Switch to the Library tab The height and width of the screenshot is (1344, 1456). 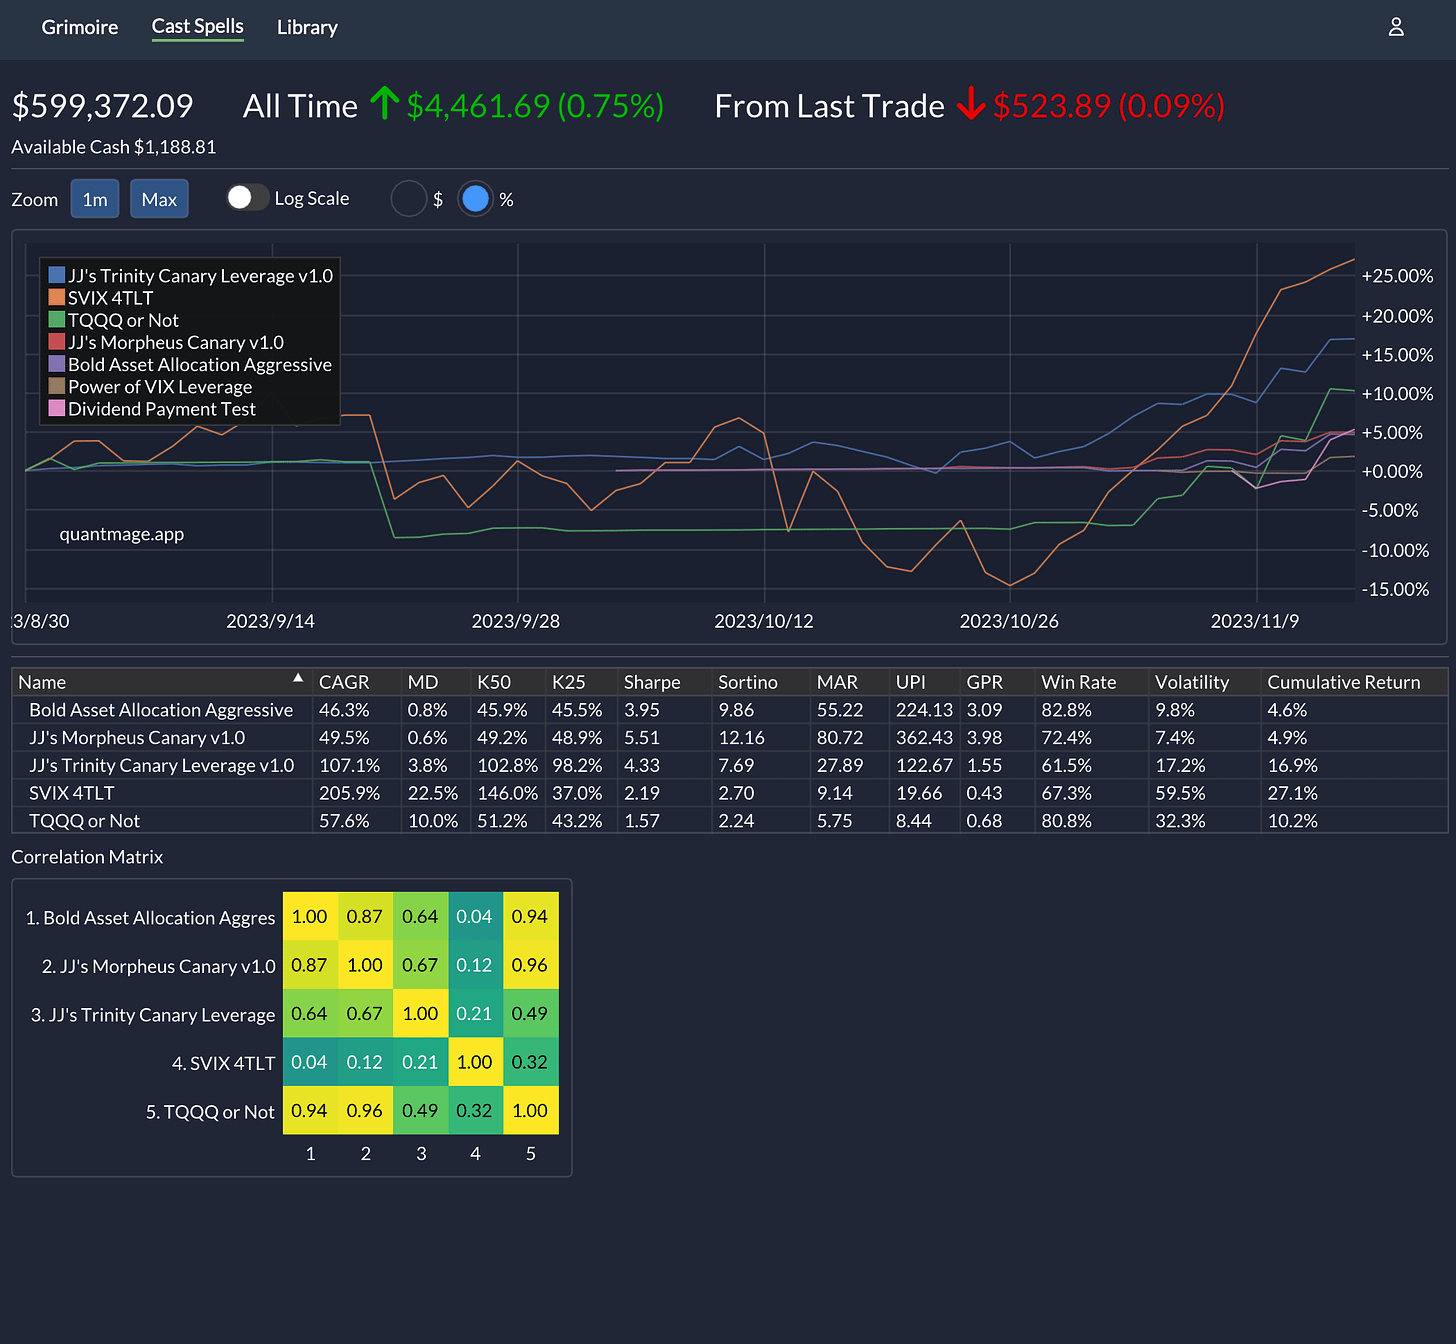click(307, 27)
